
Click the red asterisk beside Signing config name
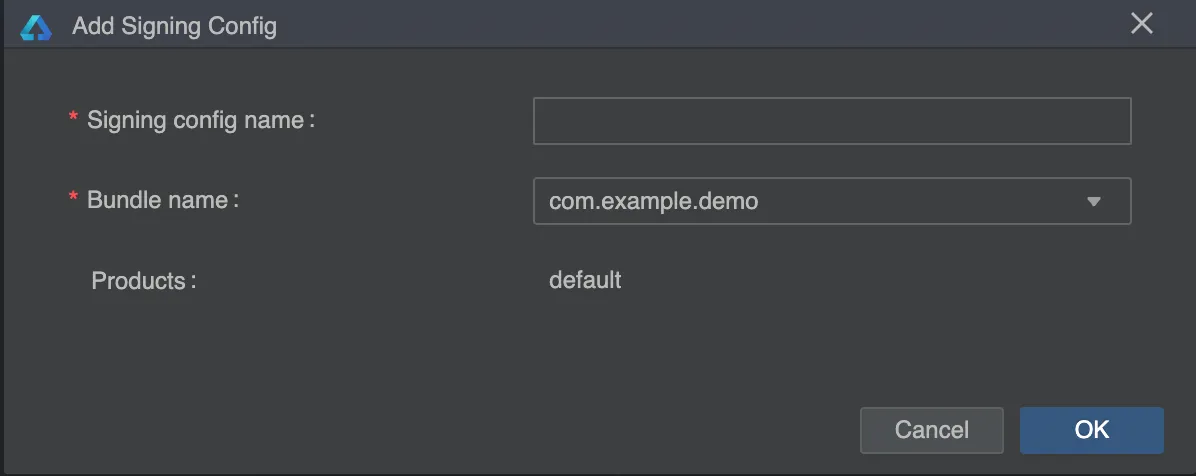pyautogui.click(x=74, y=117)
